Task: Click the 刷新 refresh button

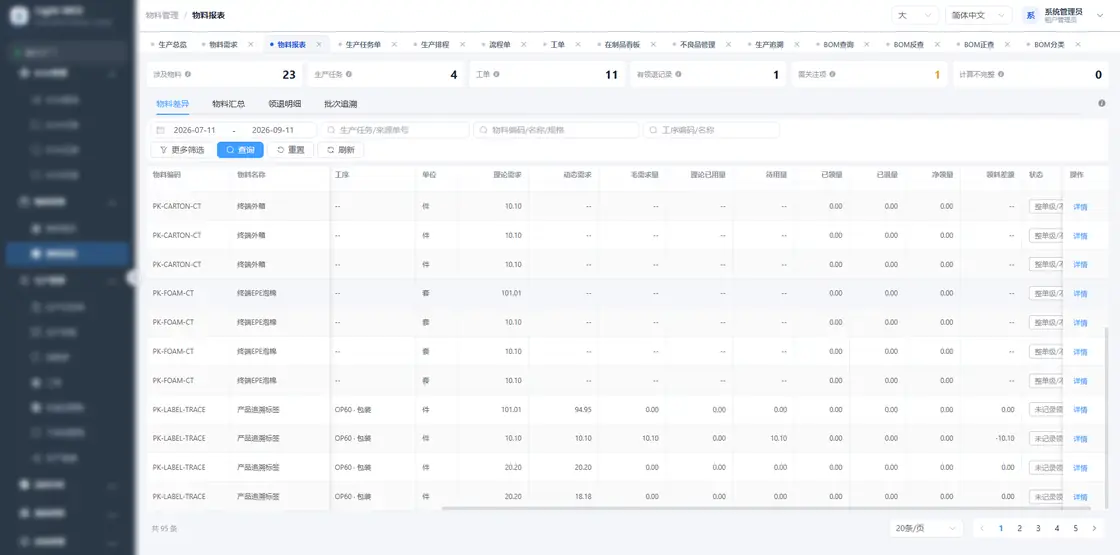Action: (341, 150)
